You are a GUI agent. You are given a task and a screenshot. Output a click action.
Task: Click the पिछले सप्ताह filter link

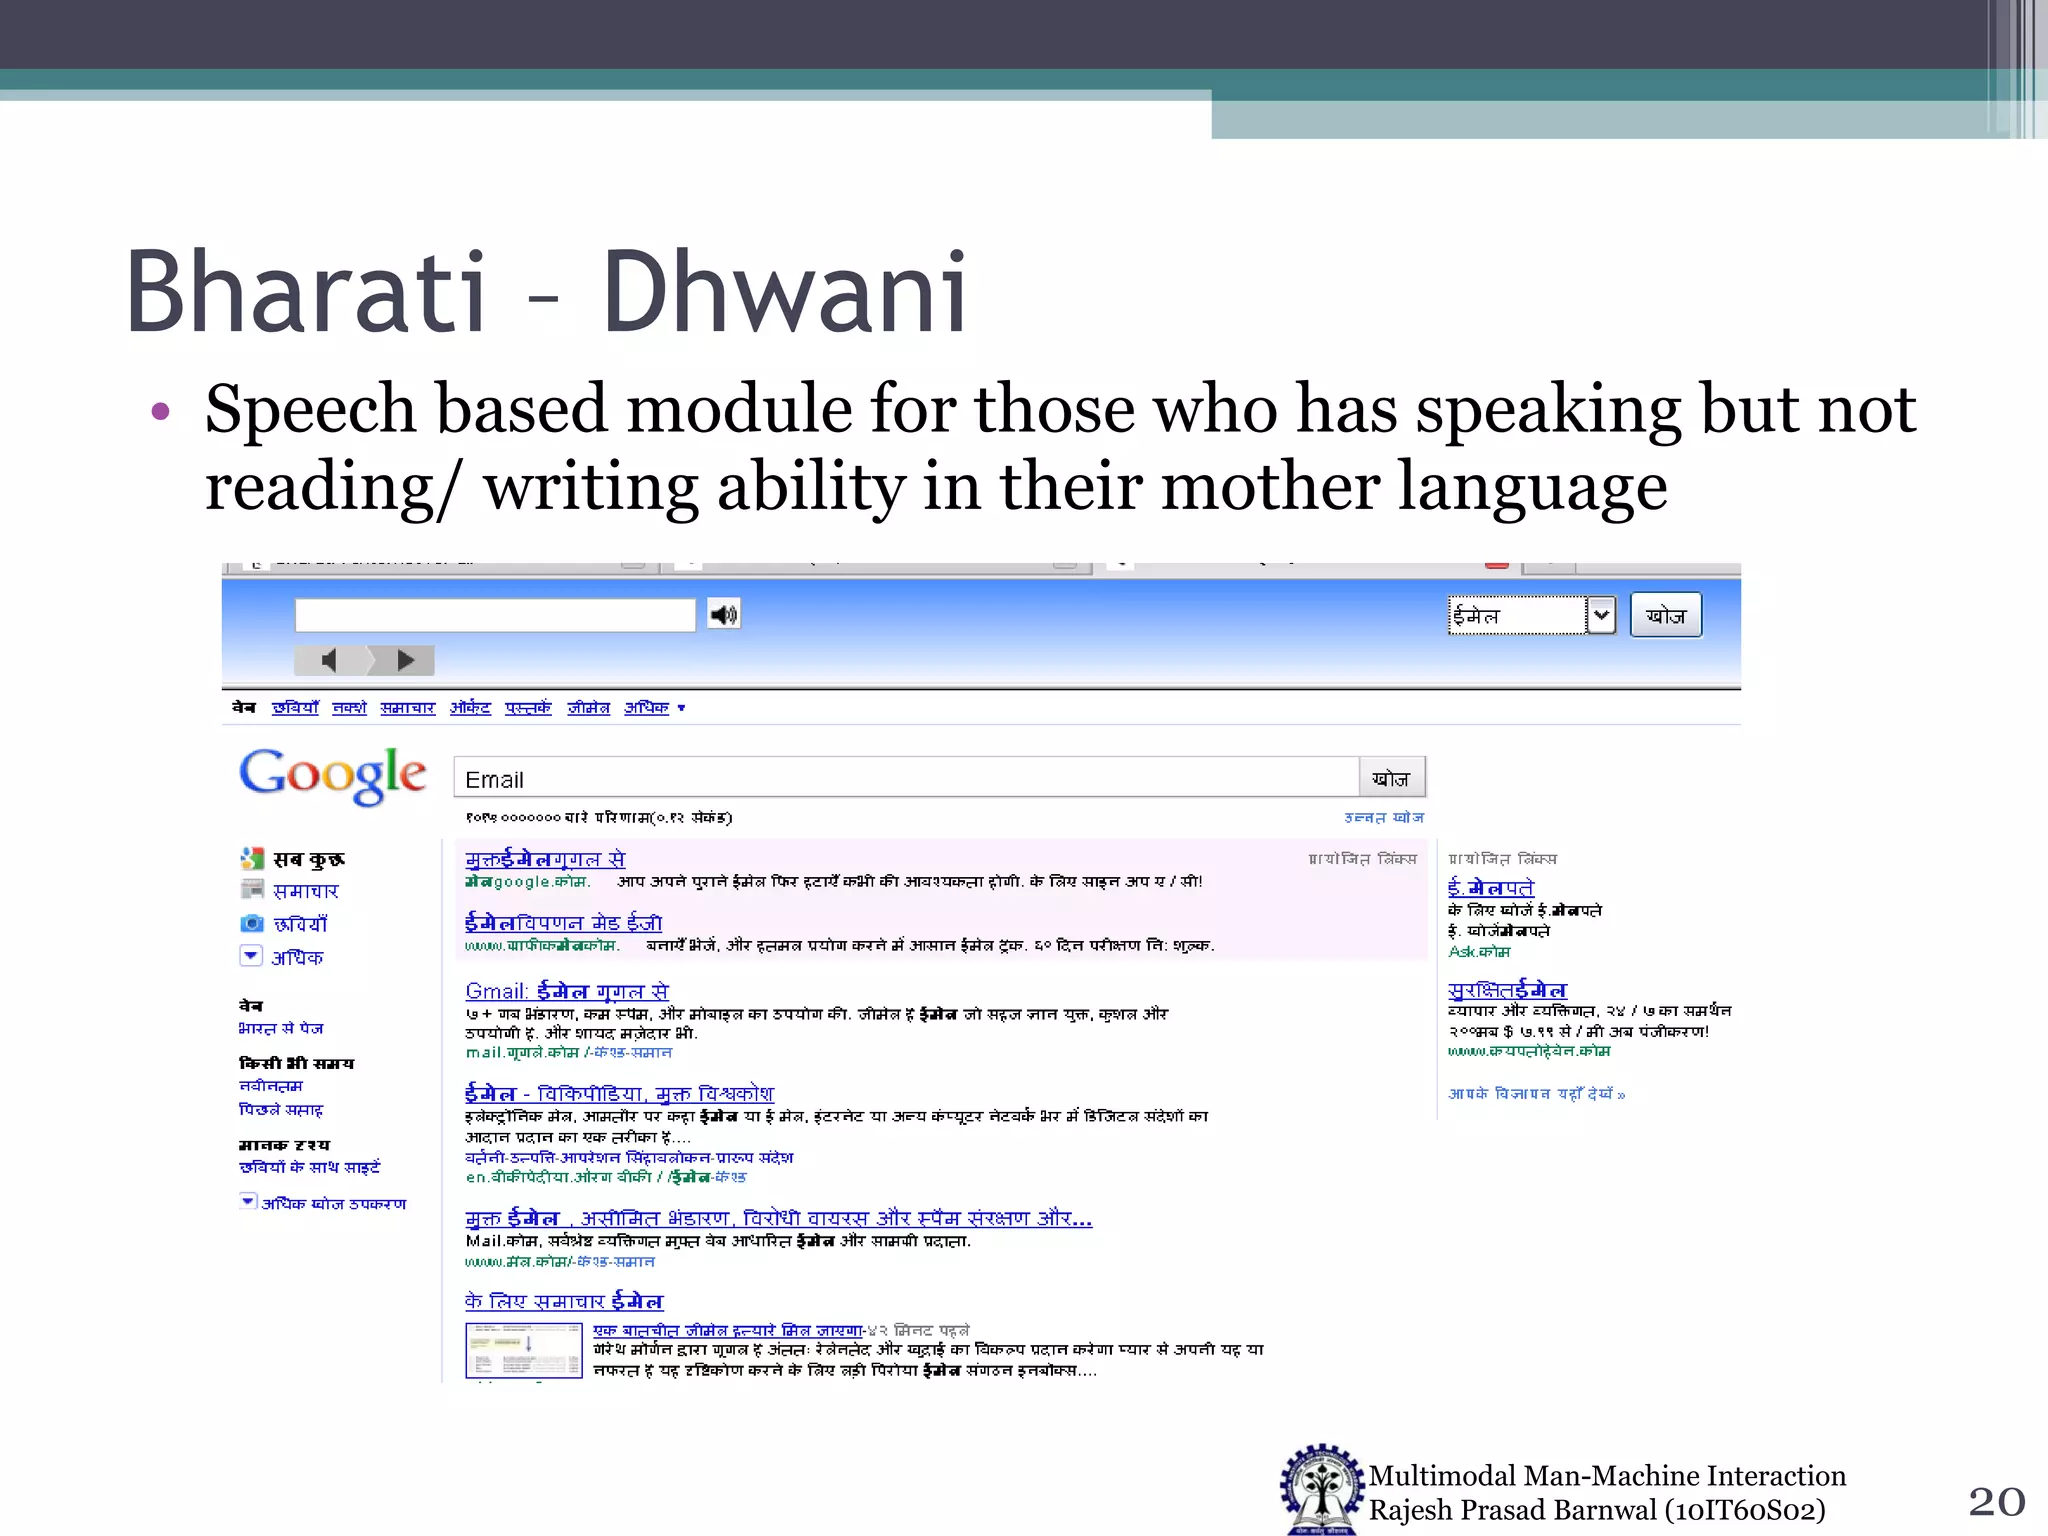(x=281, y=1110)
